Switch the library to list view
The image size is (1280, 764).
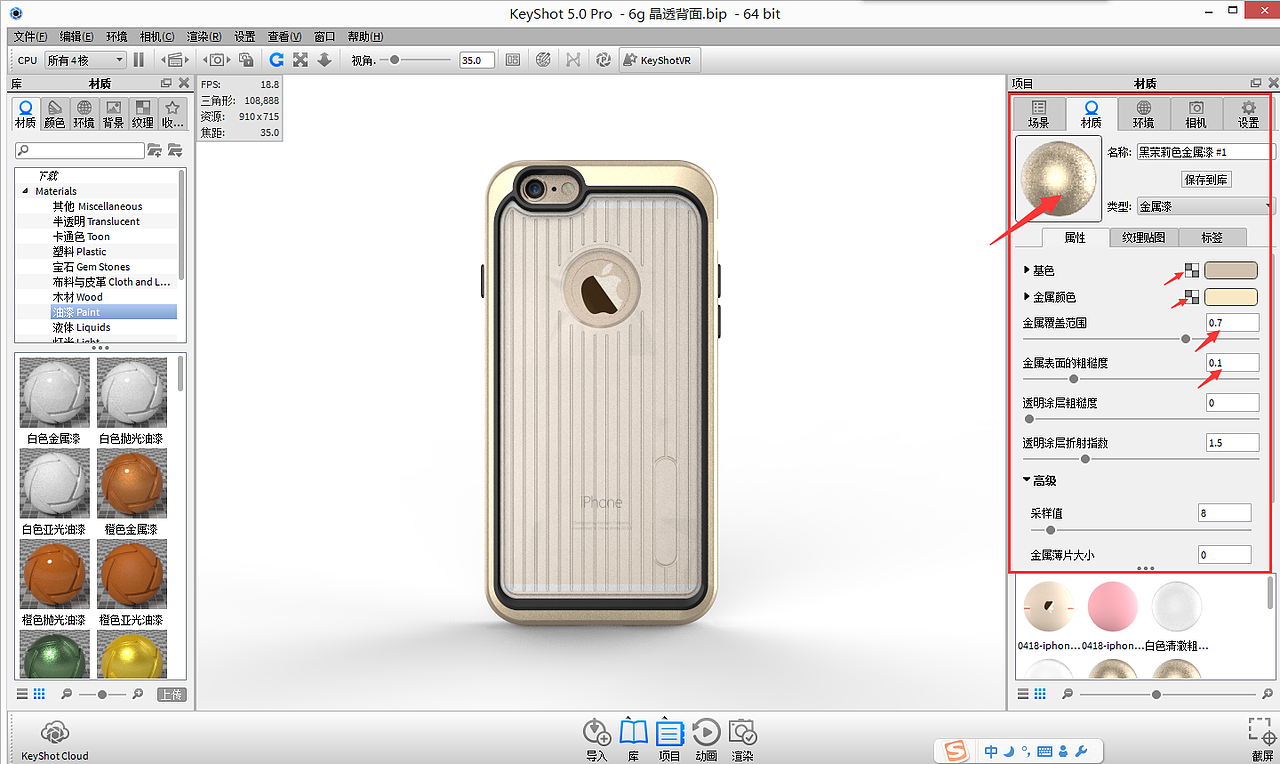pyautogui.click(x=23, y=693)
